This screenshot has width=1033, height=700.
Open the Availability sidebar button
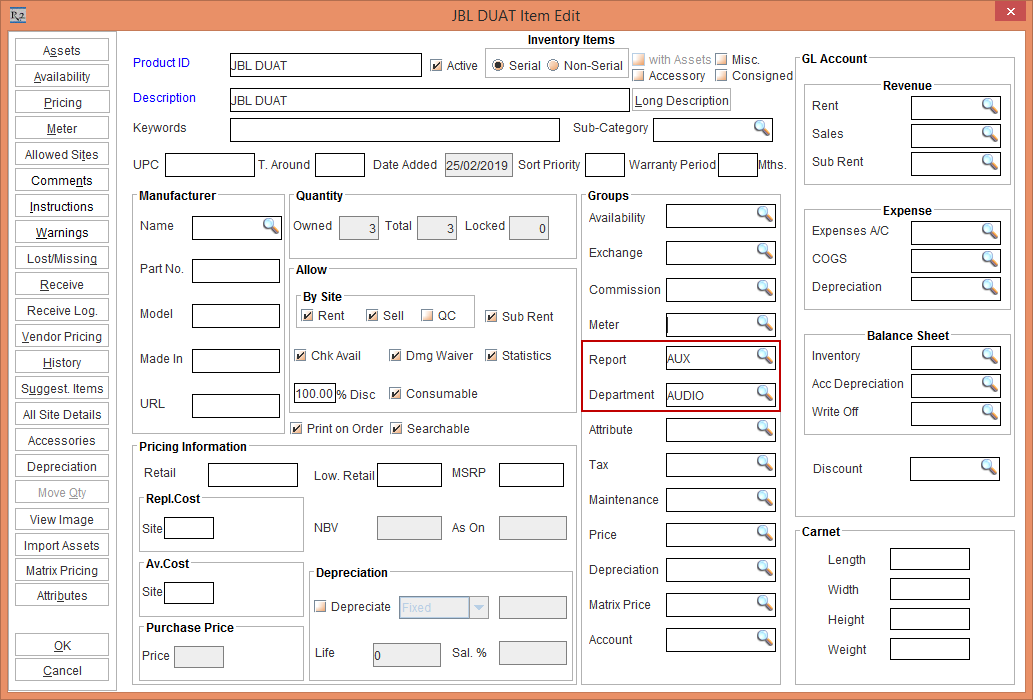pyautogui.click(x=62, y=76)
